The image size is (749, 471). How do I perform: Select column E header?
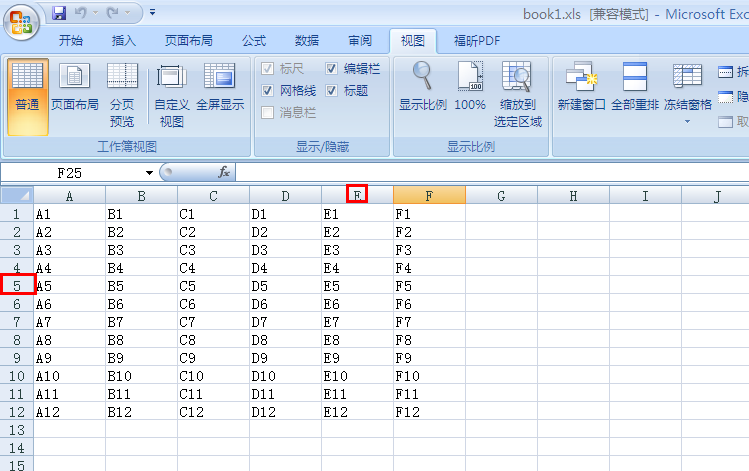357,196
